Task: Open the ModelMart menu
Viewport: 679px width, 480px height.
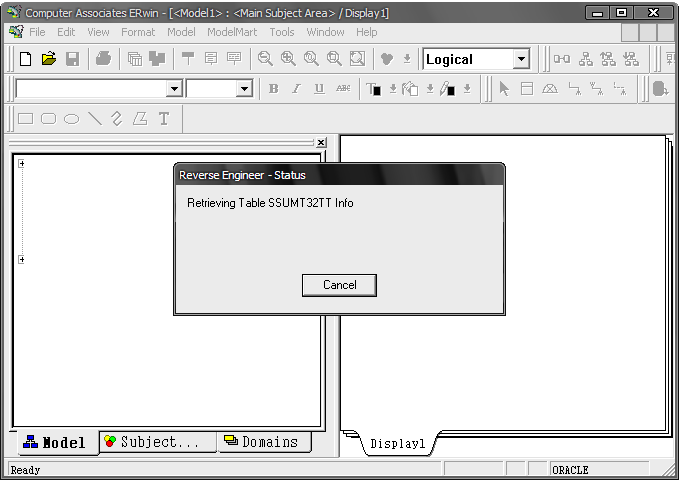Action: click(232, 32)
